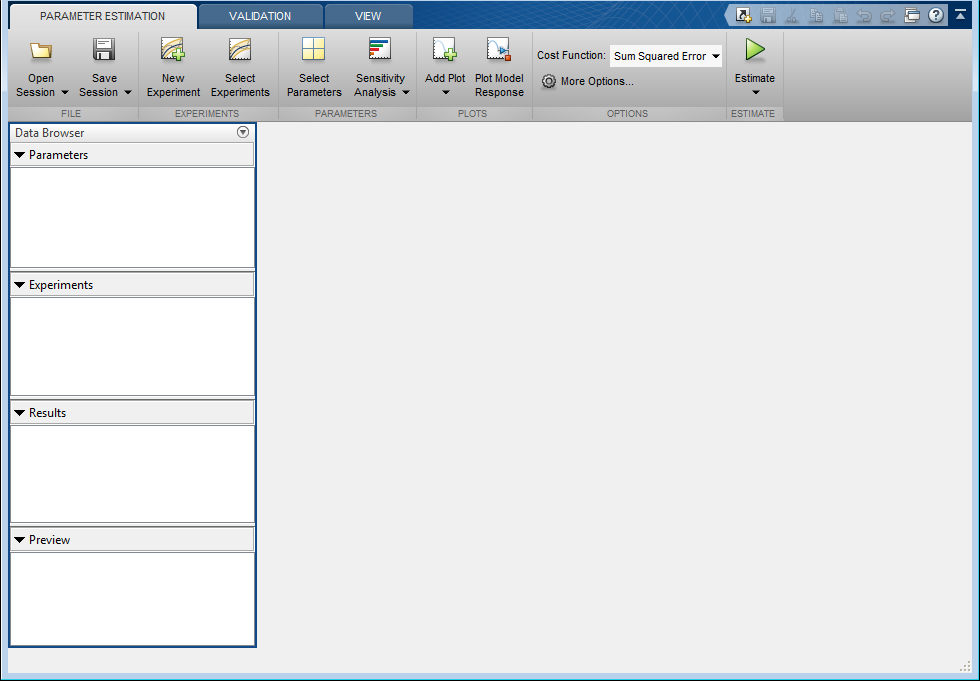Expand the Sensitivity Analysis dropdown arrow

coord(406,92)
